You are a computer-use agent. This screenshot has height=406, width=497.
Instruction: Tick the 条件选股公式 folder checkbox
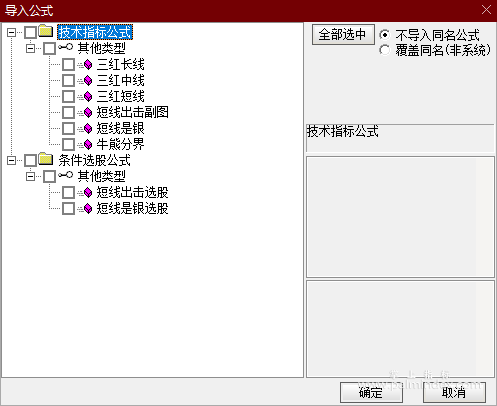[30, 160]
